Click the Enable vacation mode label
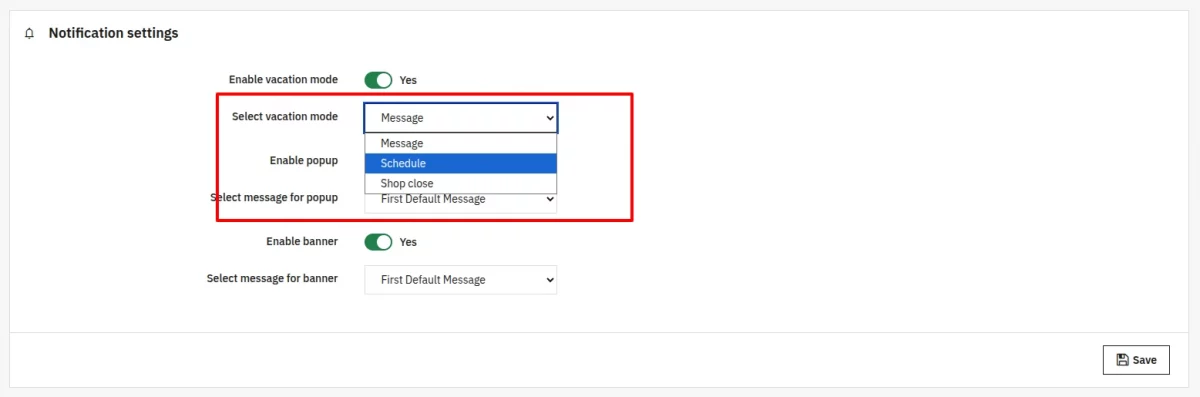This screenshot has width=1200, height=397. [x=283, y=79]
